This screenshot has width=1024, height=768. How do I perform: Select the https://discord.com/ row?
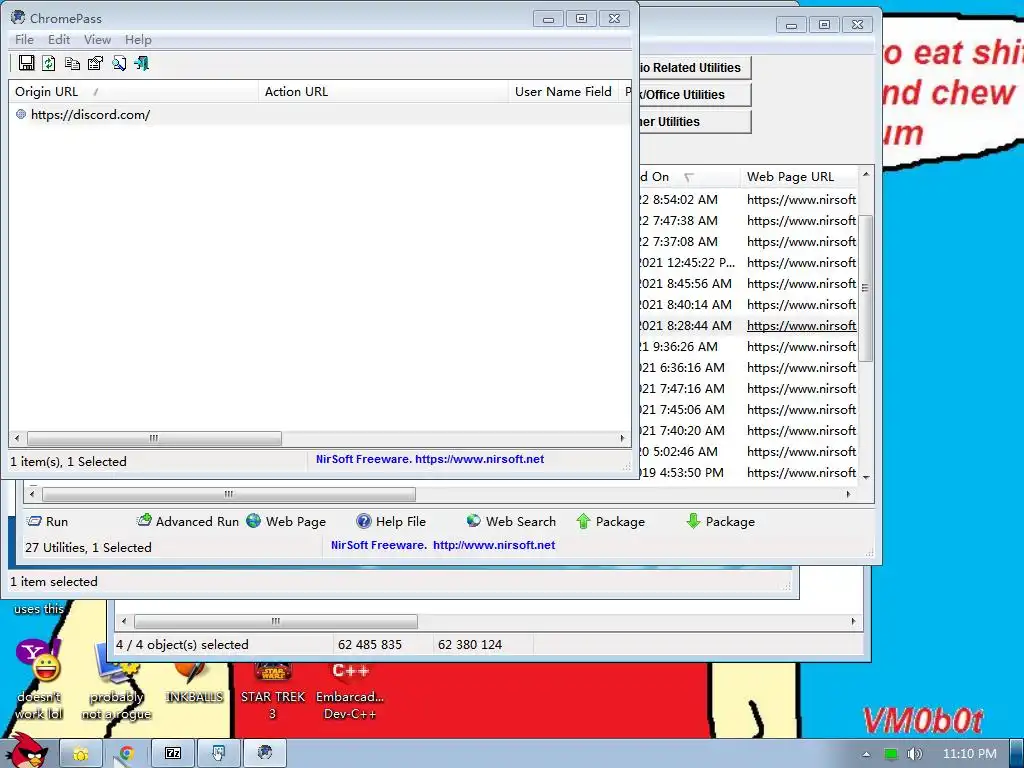point(319,114)
